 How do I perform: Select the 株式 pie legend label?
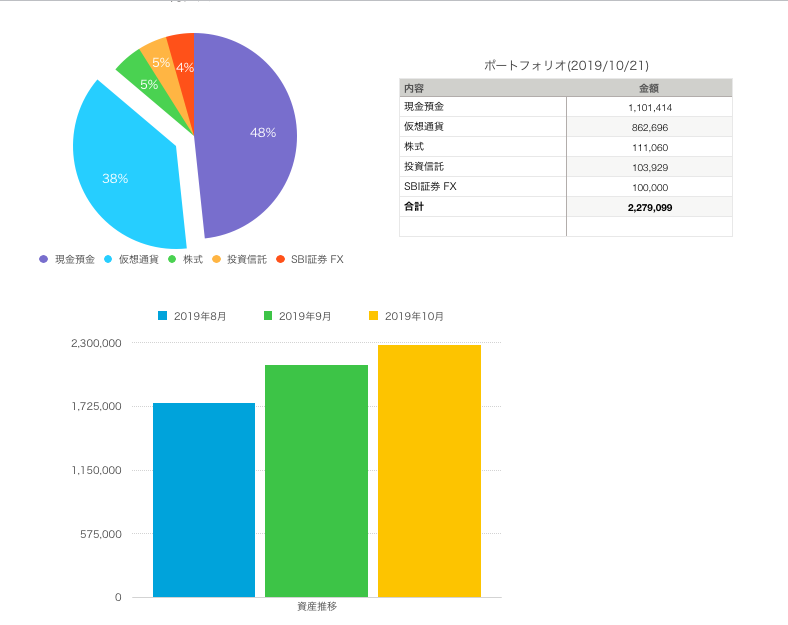193,259
